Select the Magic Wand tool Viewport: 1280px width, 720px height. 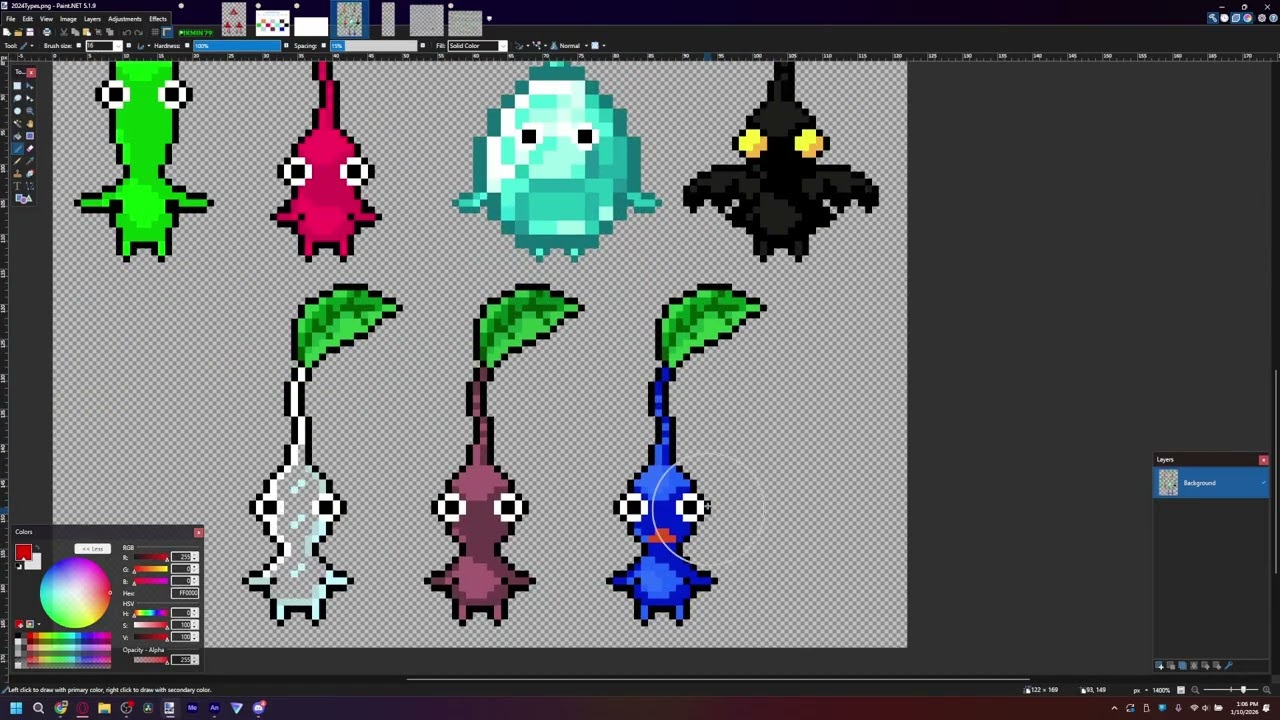point(17,123)
